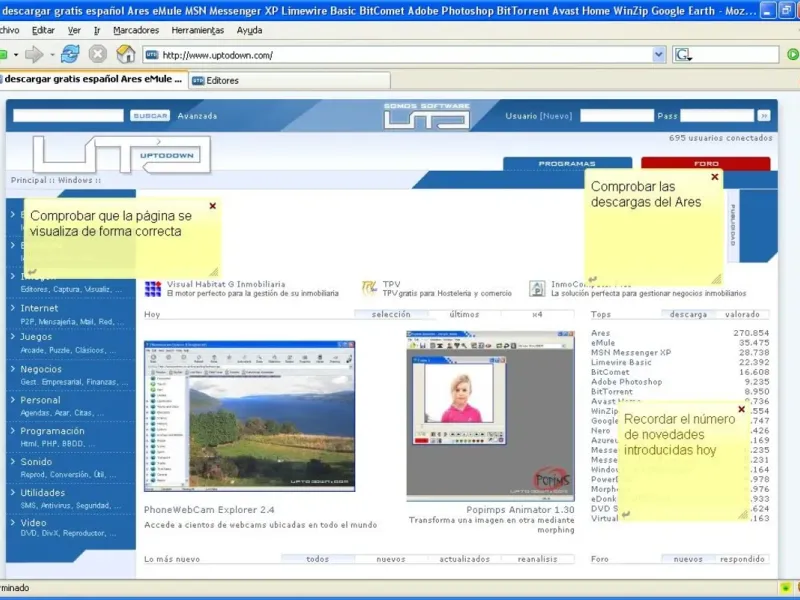Click the reply arrow on the Ares note
The height and width of the screenshot is (600, 800).
tap(592, 280)
